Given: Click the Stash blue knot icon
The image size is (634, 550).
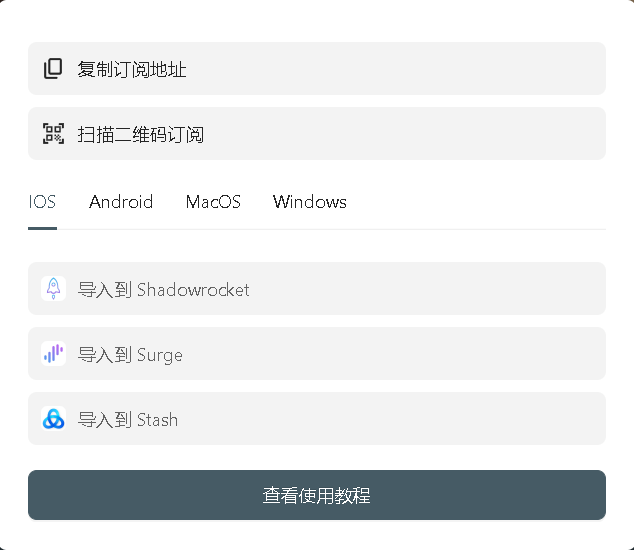Looking at the screenshot, I should [53, 419].
